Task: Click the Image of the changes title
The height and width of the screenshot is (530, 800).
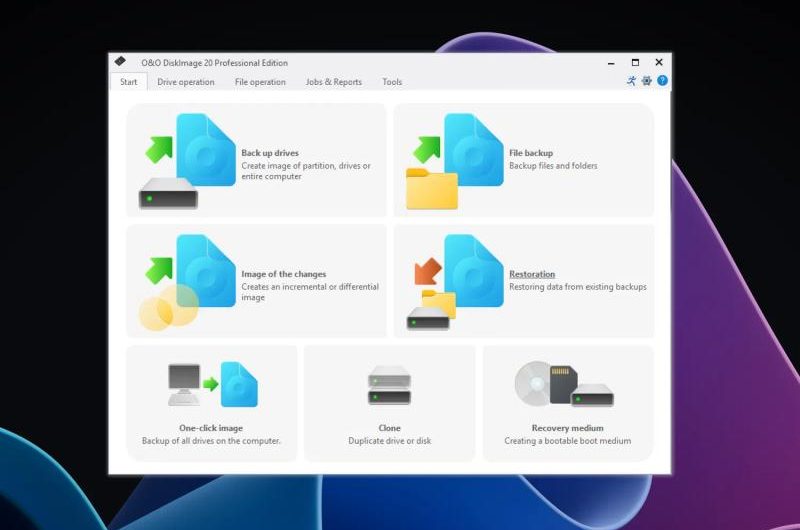Action: tap(284, 274)
